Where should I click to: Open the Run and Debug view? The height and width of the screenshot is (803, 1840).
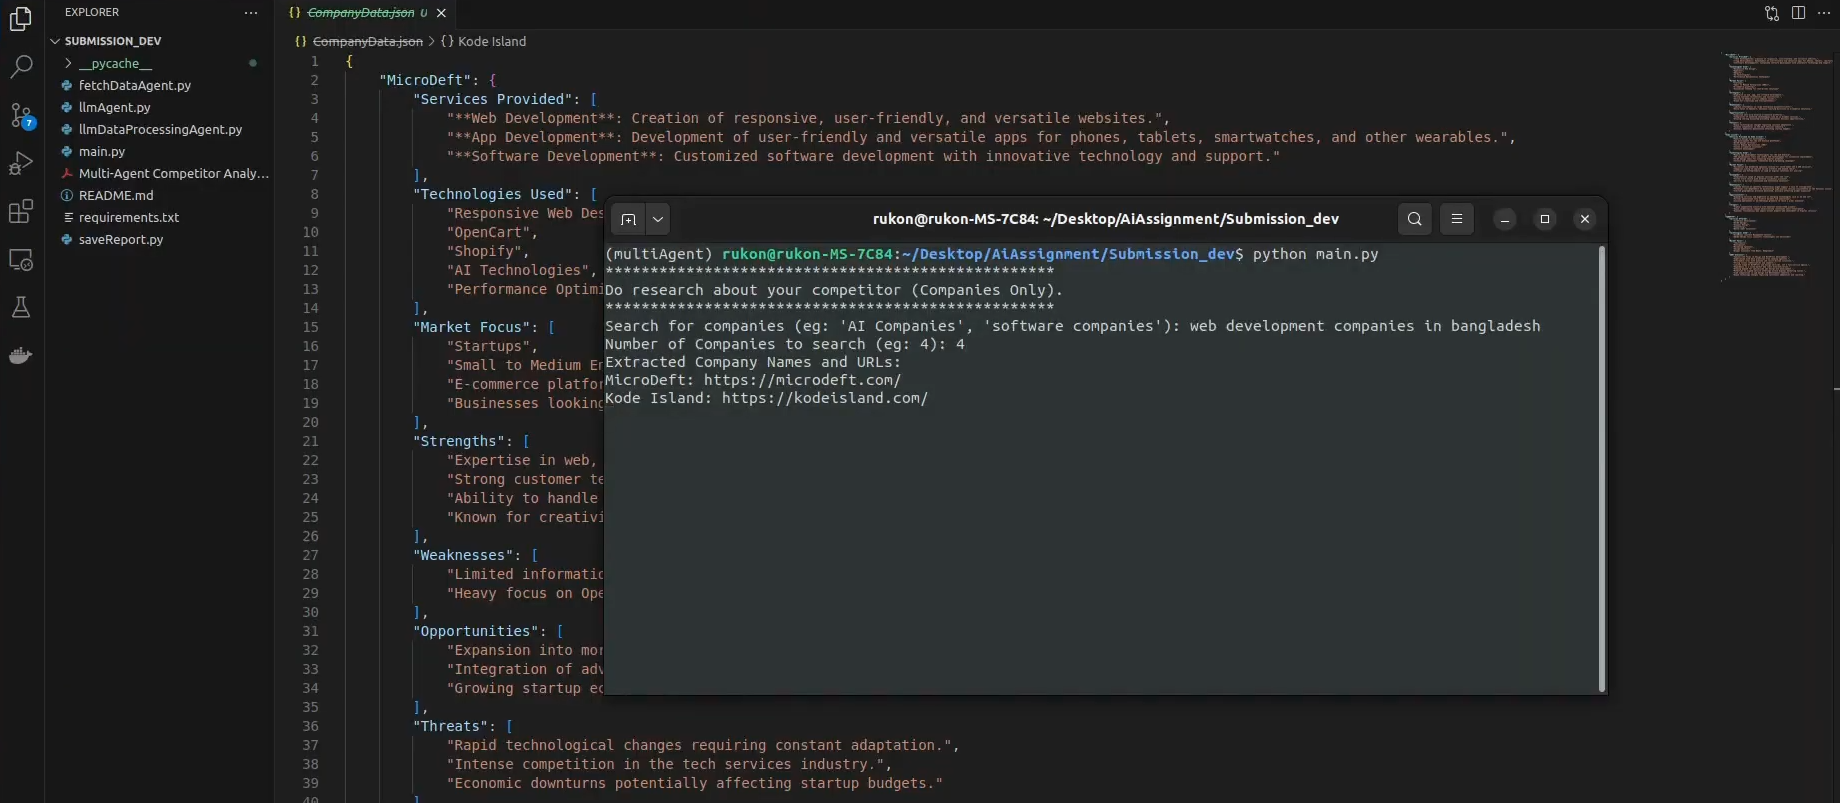point(21,163)
